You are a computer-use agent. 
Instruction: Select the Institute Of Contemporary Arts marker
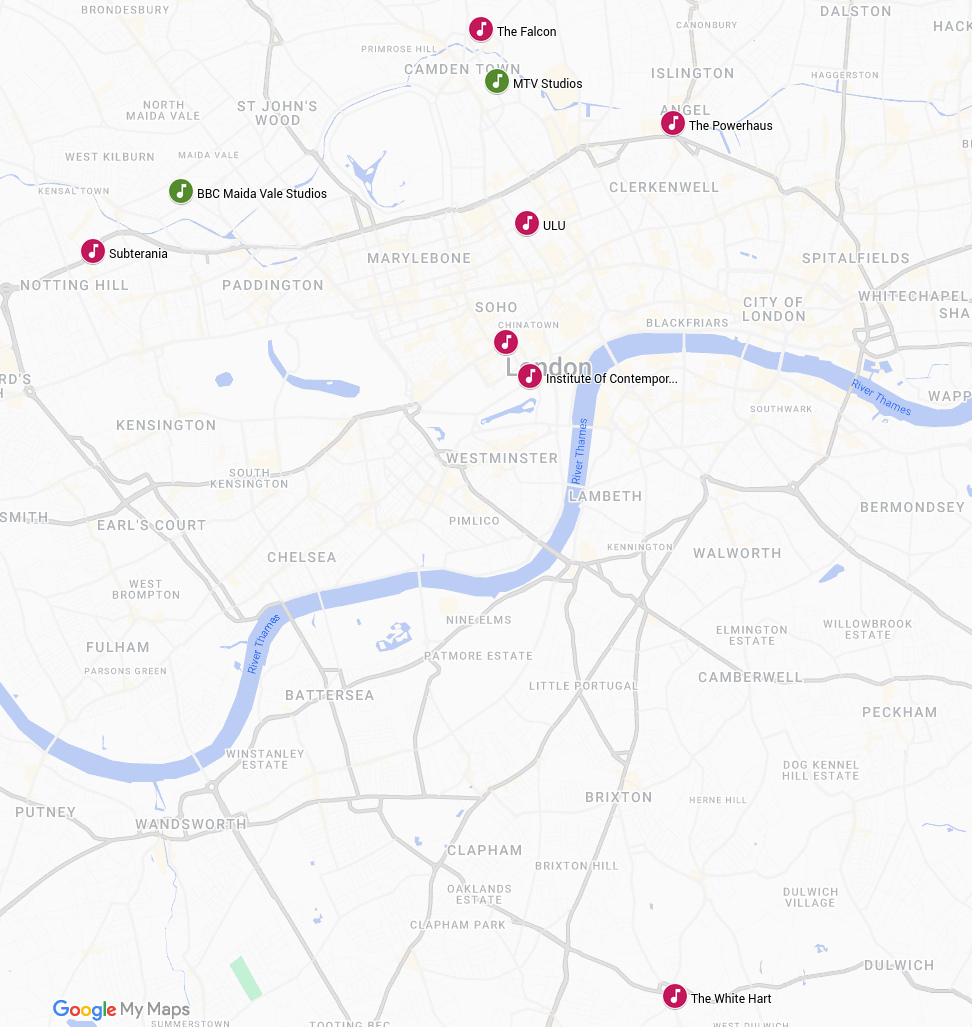pos(530,377)
